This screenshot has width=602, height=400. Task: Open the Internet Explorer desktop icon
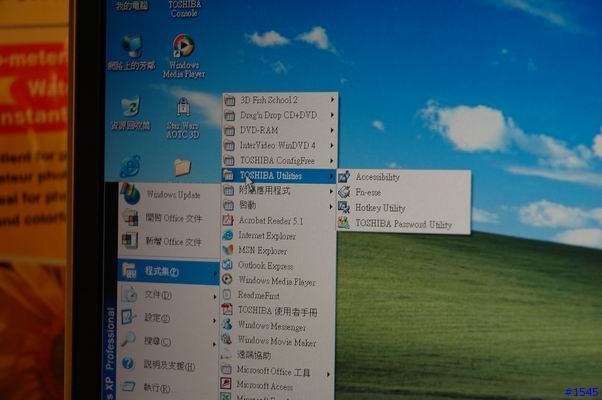coord(131,166)
